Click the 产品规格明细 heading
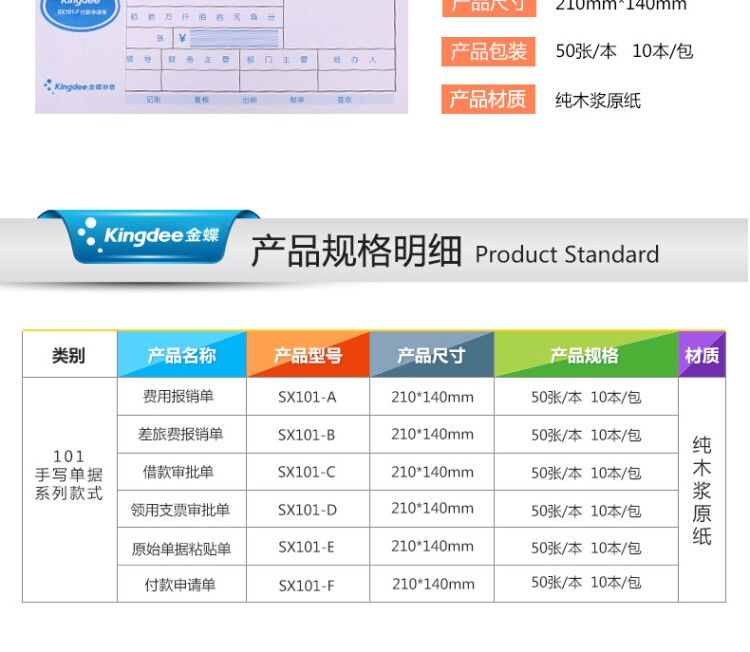This screenshot has height=652, width=750. click(356, 252)
